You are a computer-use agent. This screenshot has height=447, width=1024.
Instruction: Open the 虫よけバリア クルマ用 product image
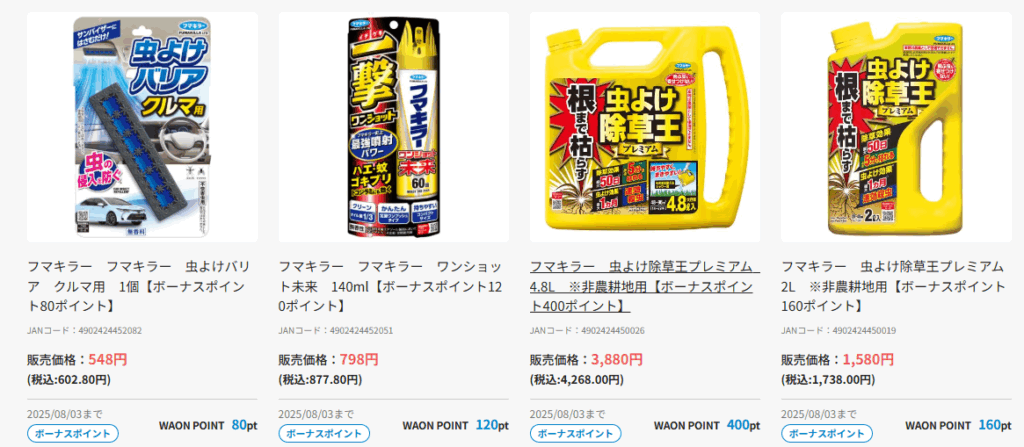tap(142, 127)
